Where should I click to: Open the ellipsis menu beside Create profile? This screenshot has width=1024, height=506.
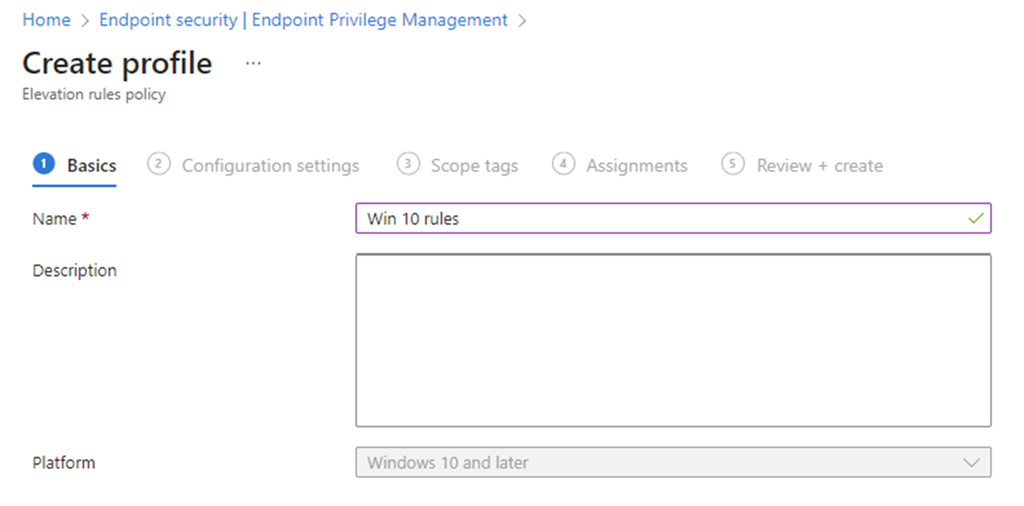tap(253, 63)
